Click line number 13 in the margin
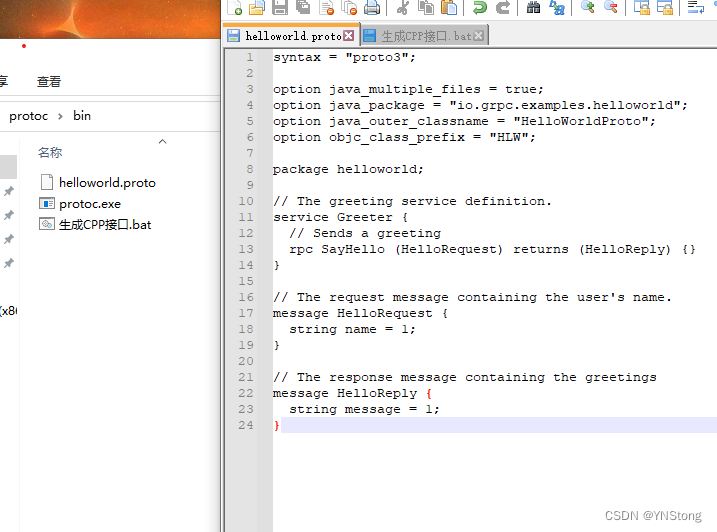The image size is (717, 532). pyautogui.click(x=246, y=249)
